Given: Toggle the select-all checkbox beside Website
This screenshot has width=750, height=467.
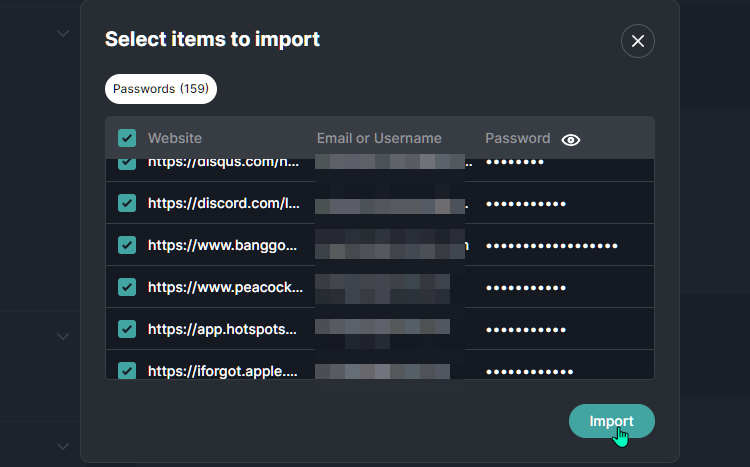Looking at the screenshot, I should click(127, 138).
